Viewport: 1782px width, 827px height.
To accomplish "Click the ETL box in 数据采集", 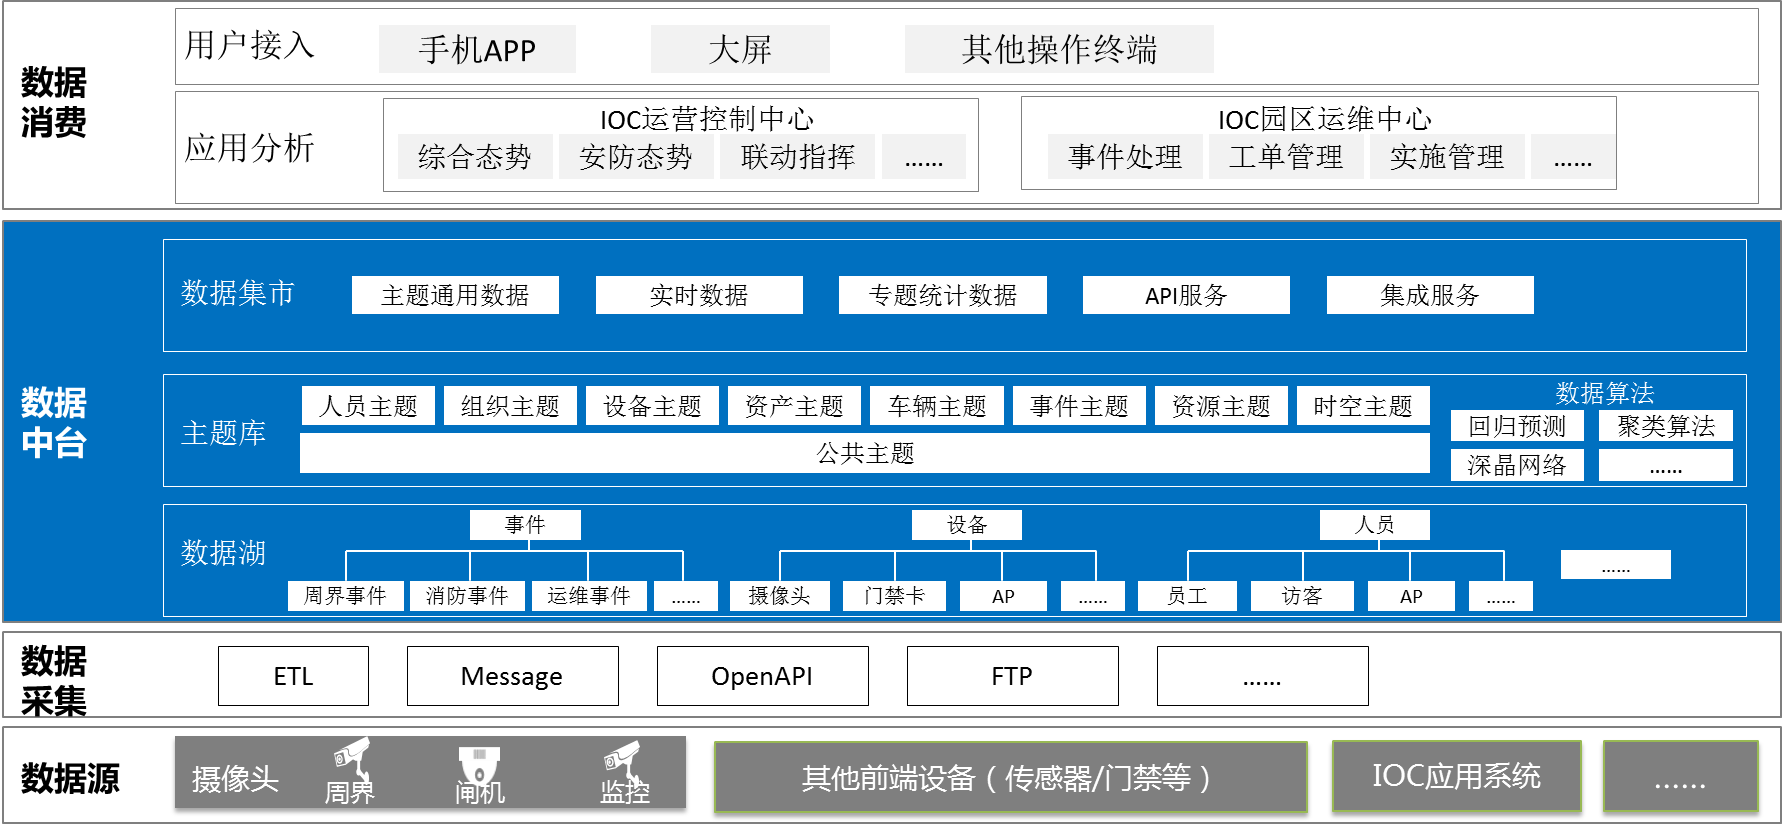I will (293, 676).
